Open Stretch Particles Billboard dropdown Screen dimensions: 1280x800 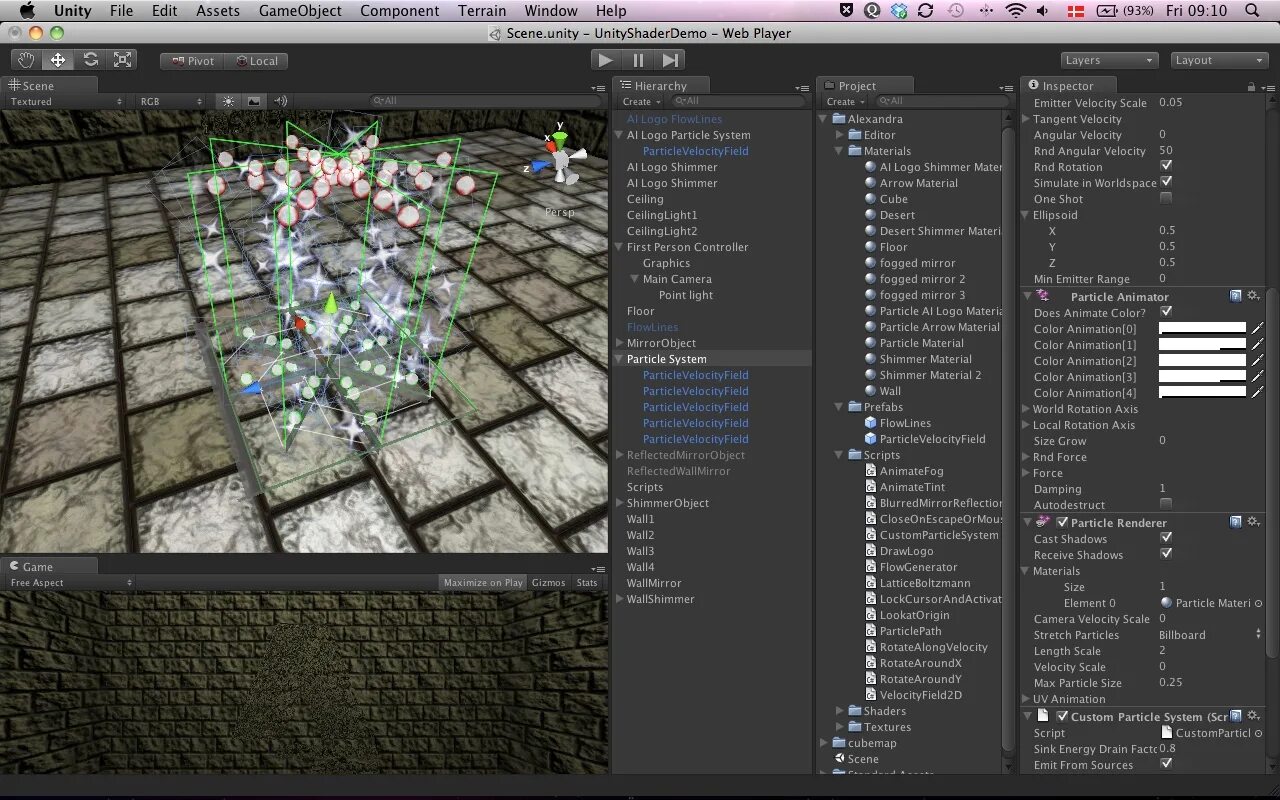(x=1210, y=635)
